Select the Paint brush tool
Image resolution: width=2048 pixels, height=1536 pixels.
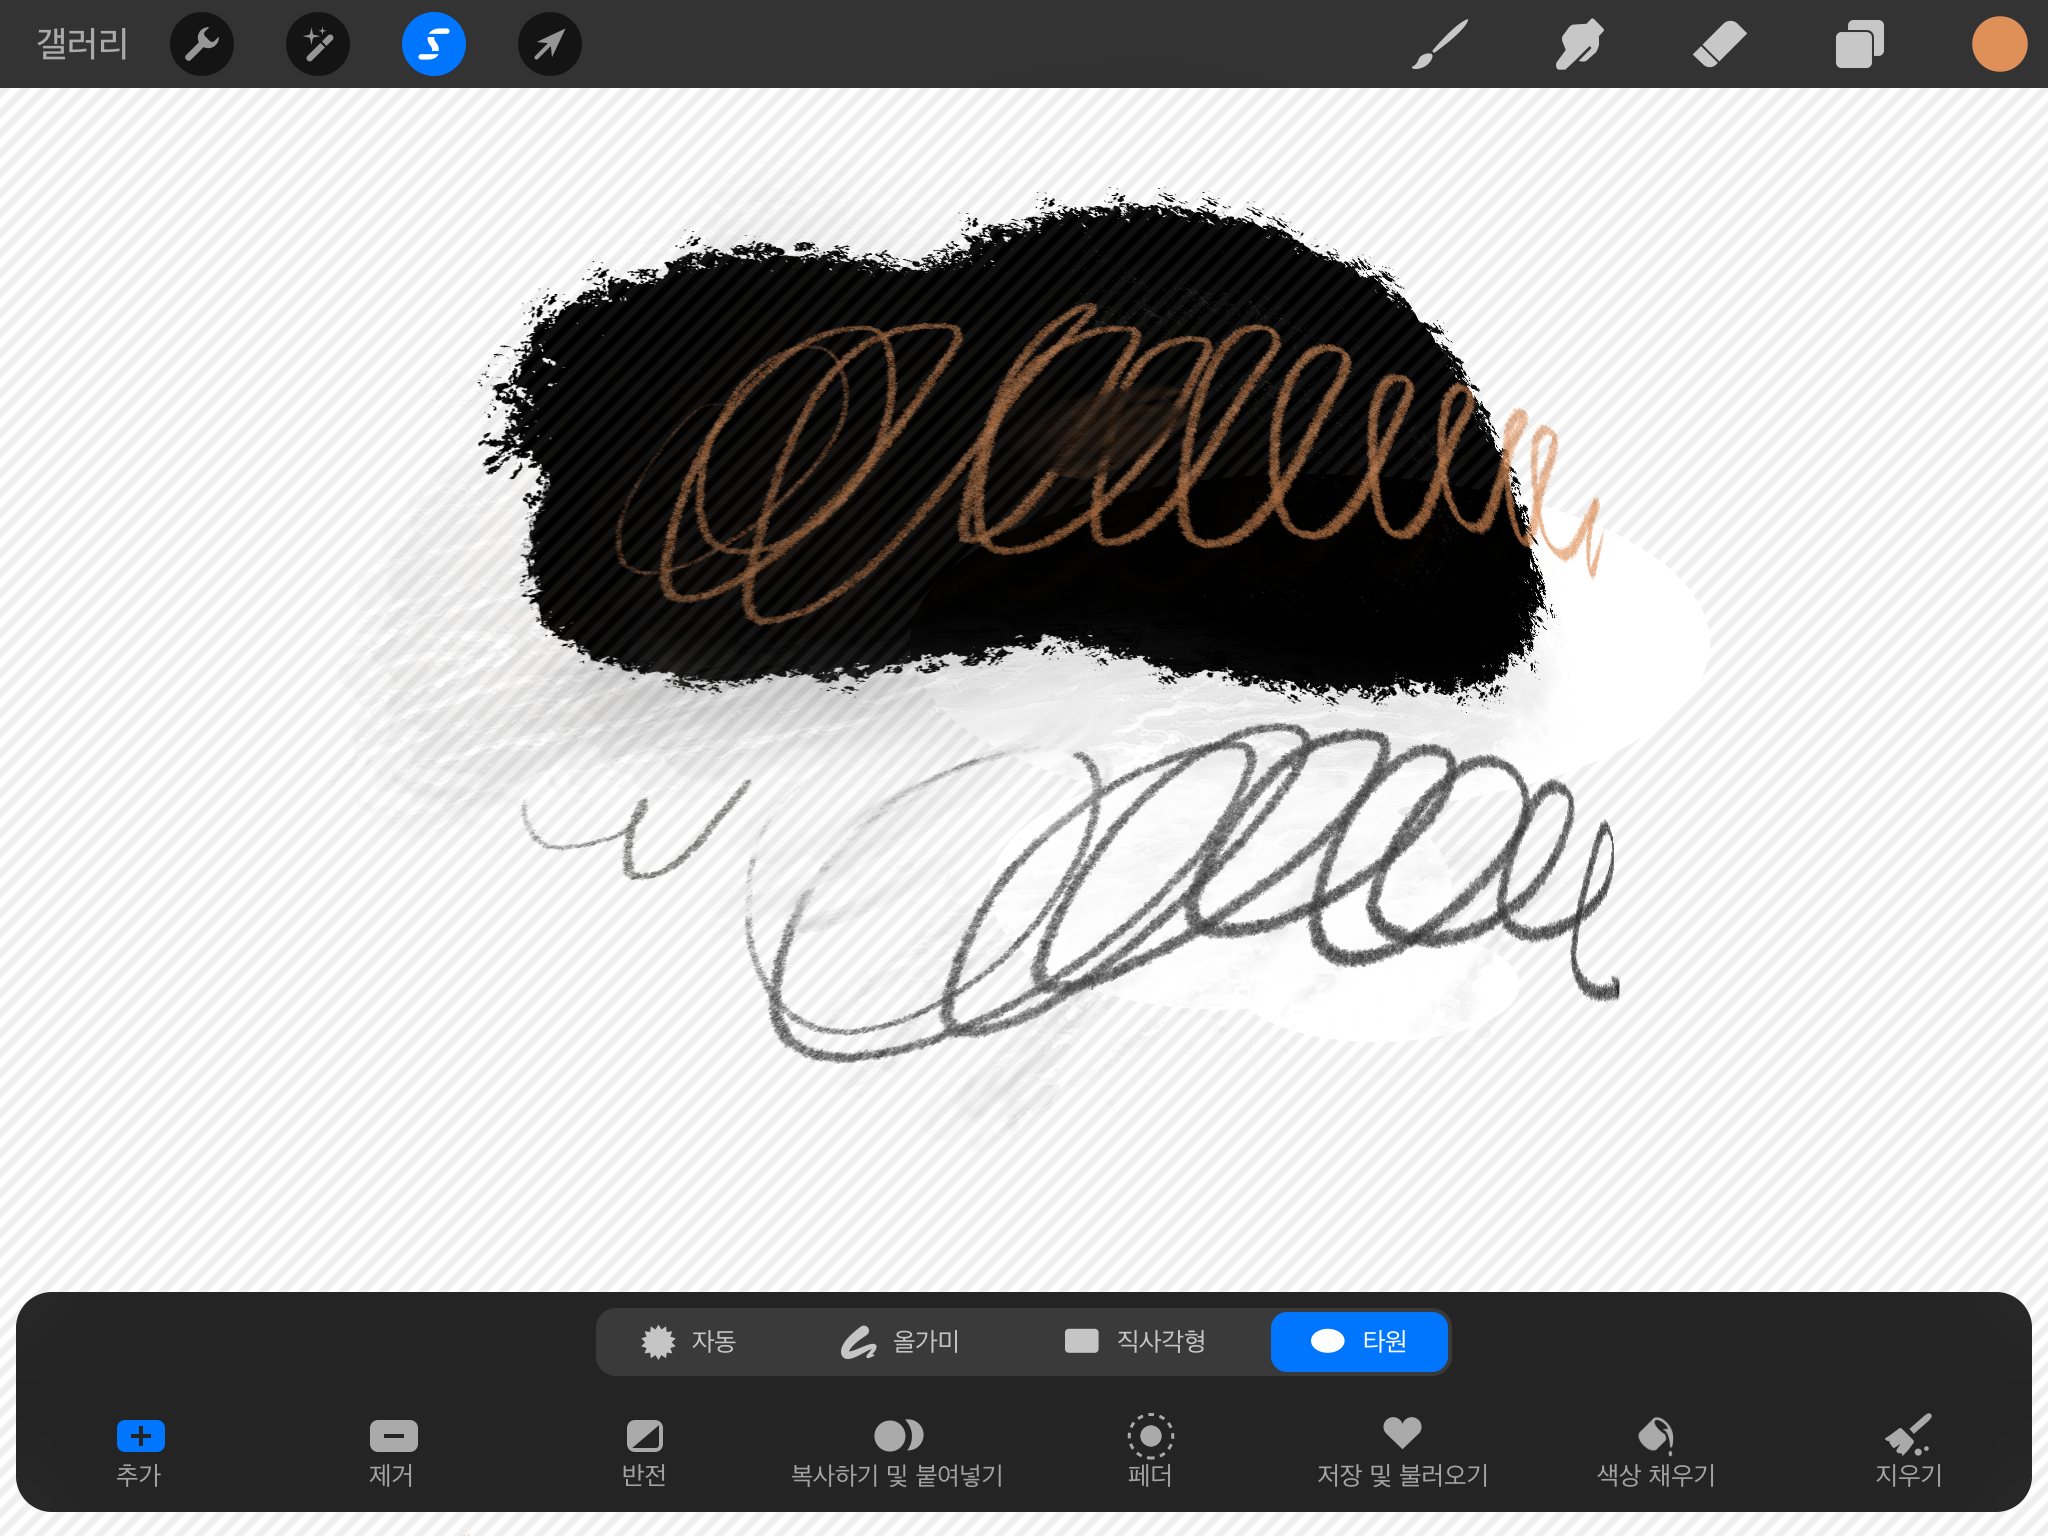1440,45
